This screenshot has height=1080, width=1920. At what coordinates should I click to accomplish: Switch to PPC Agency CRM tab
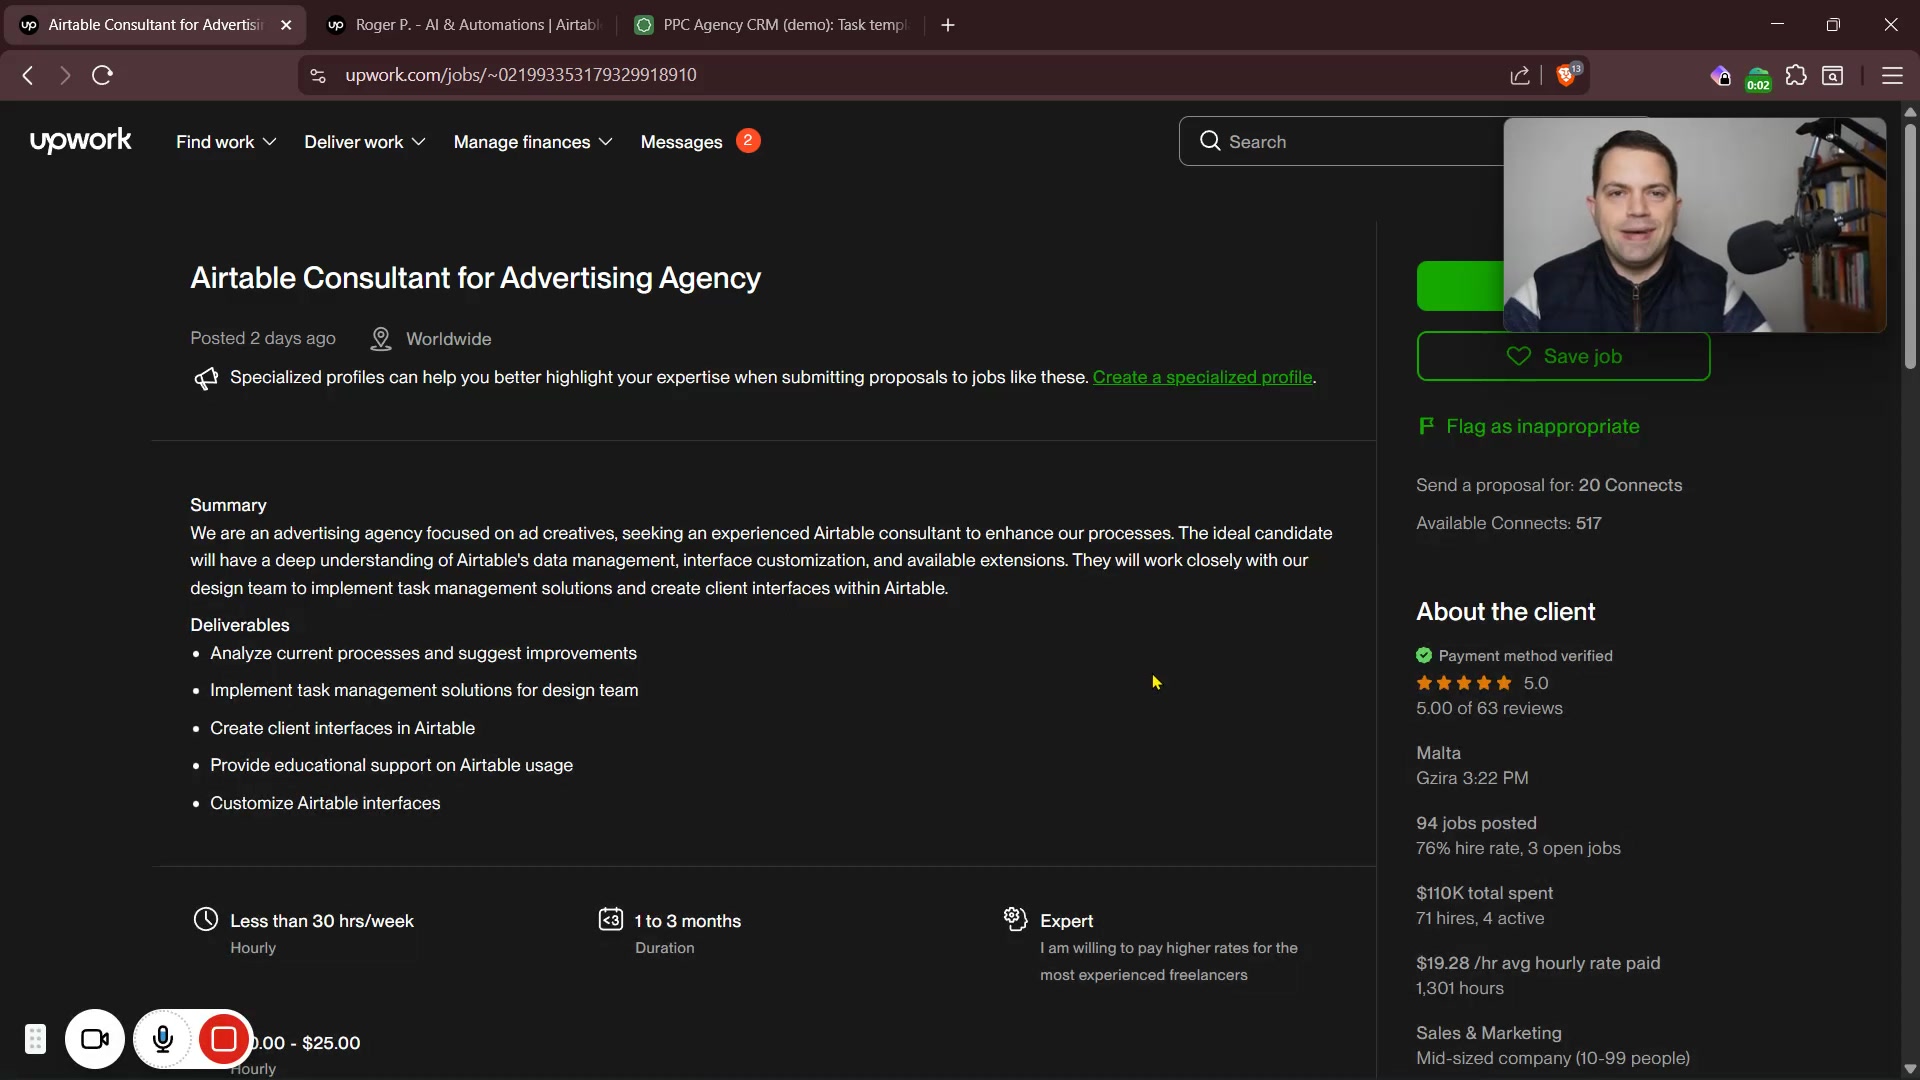(773, 25)
